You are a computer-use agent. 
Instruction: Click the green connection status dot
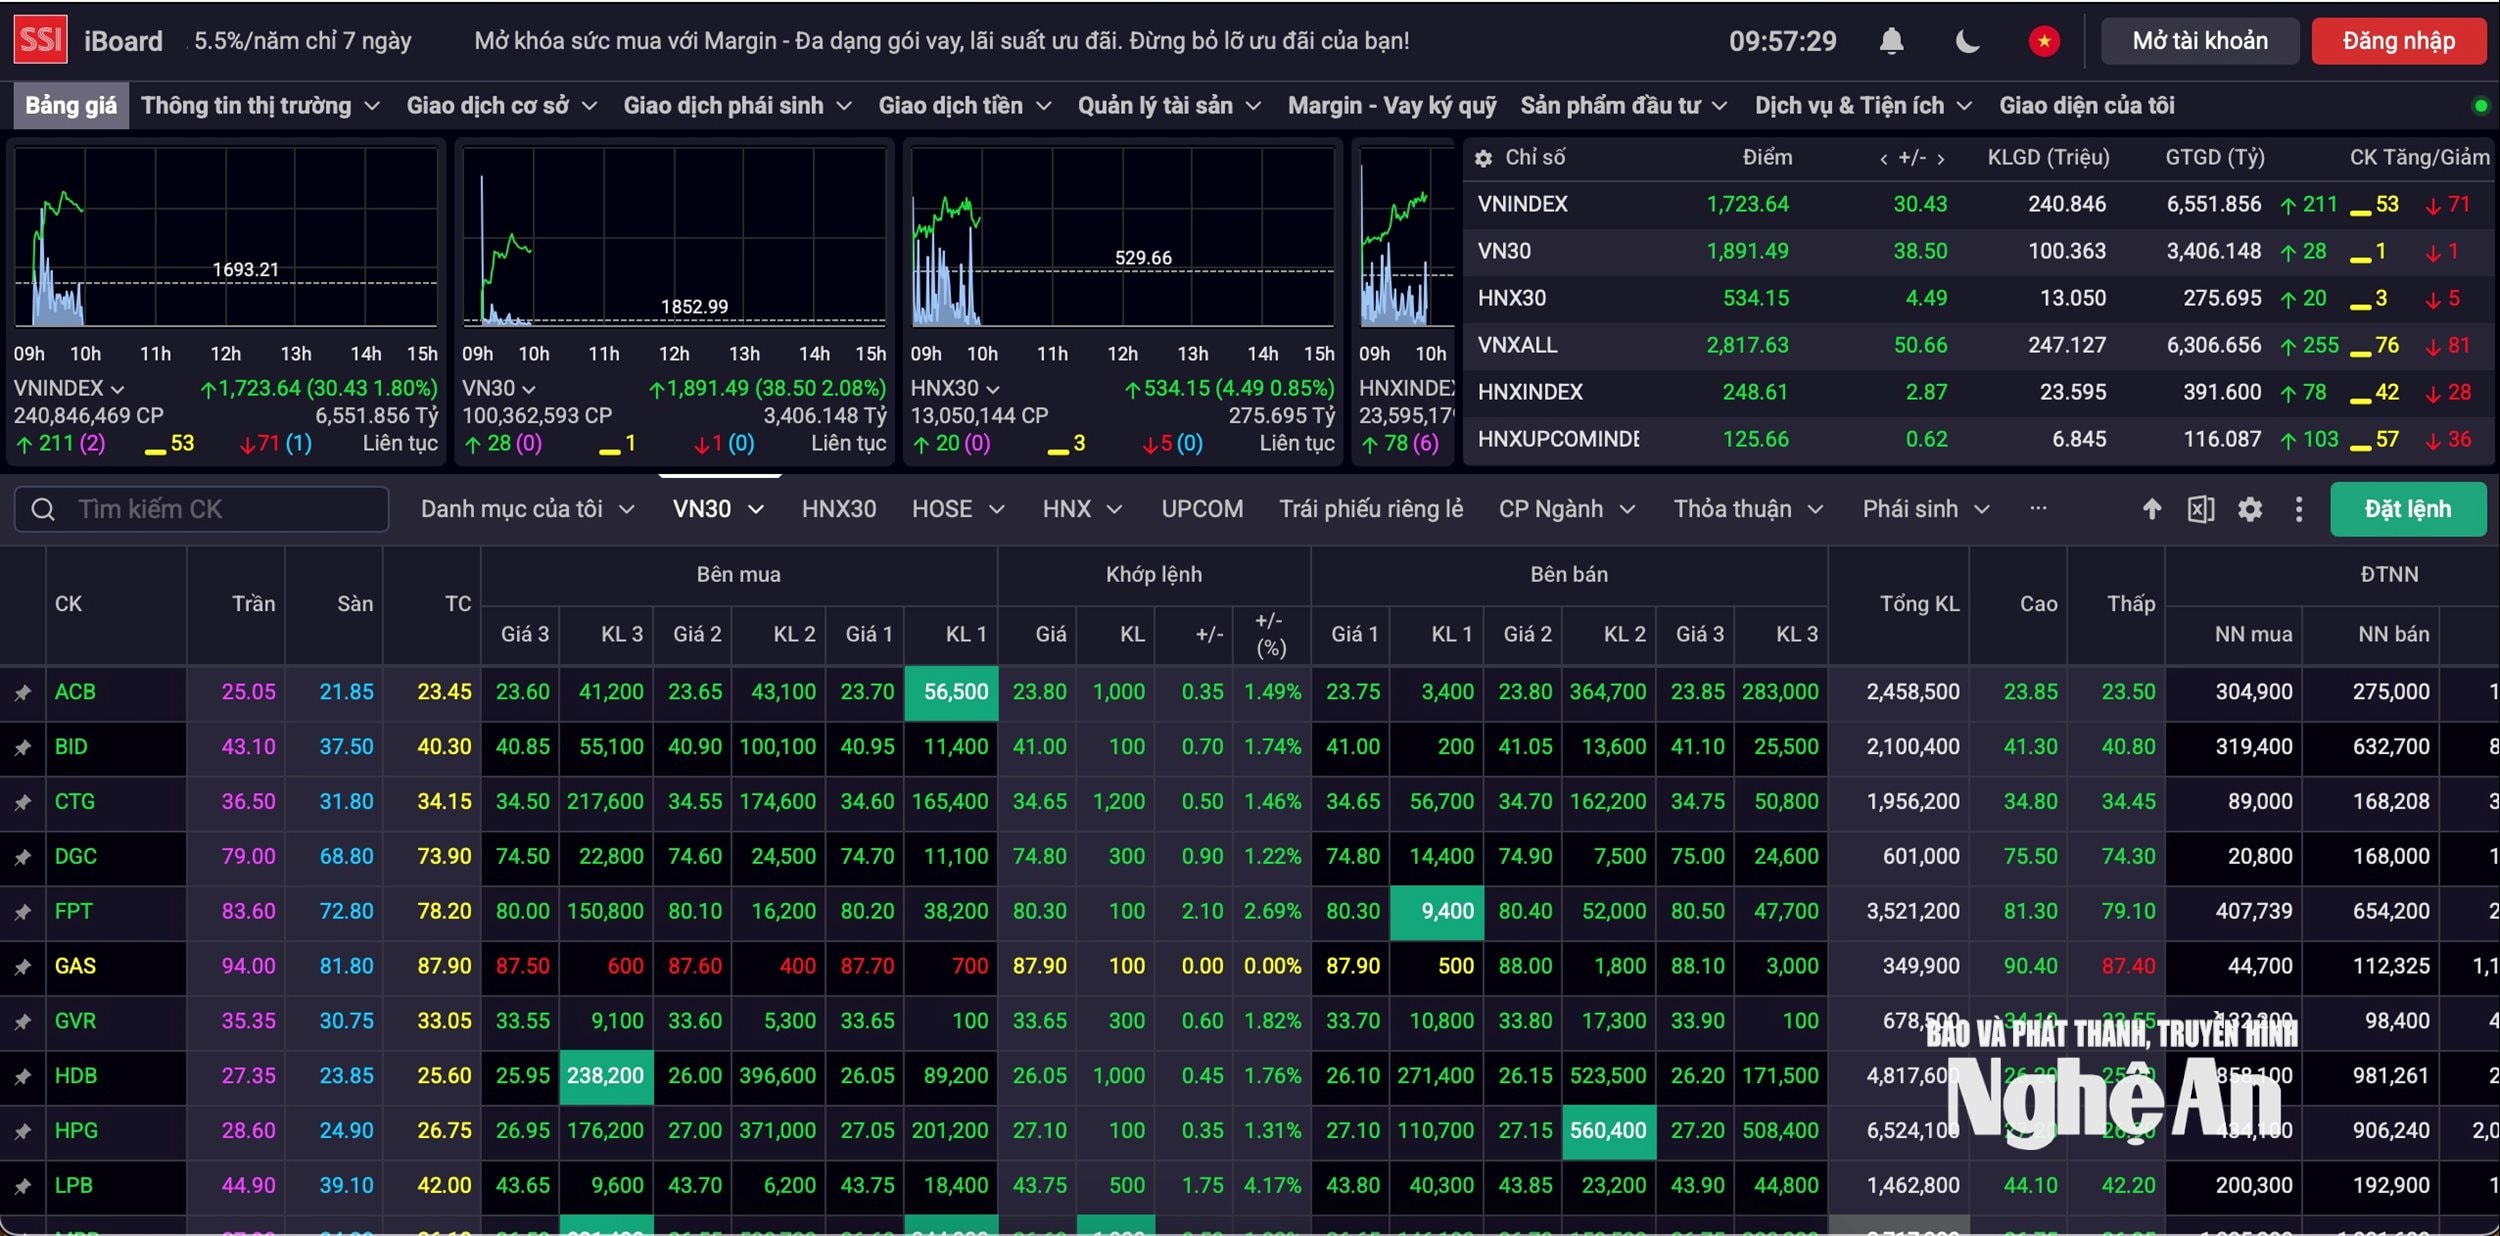click(x=2480, y=106)
